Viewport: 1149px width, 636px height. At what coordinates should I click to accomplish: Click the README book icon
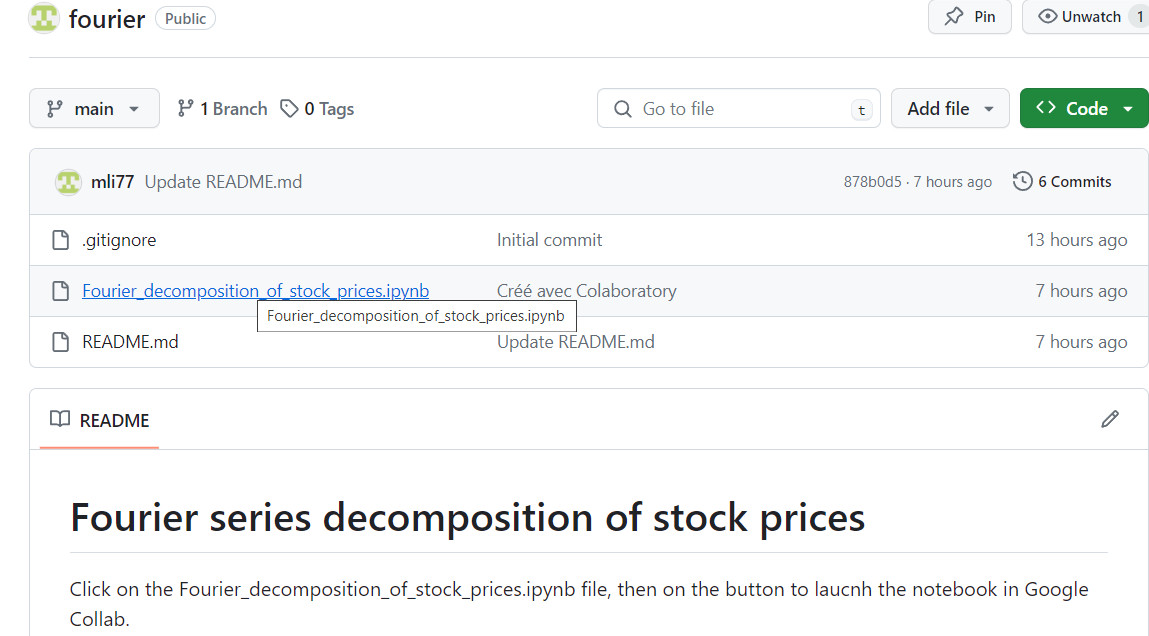coord(60,419)
